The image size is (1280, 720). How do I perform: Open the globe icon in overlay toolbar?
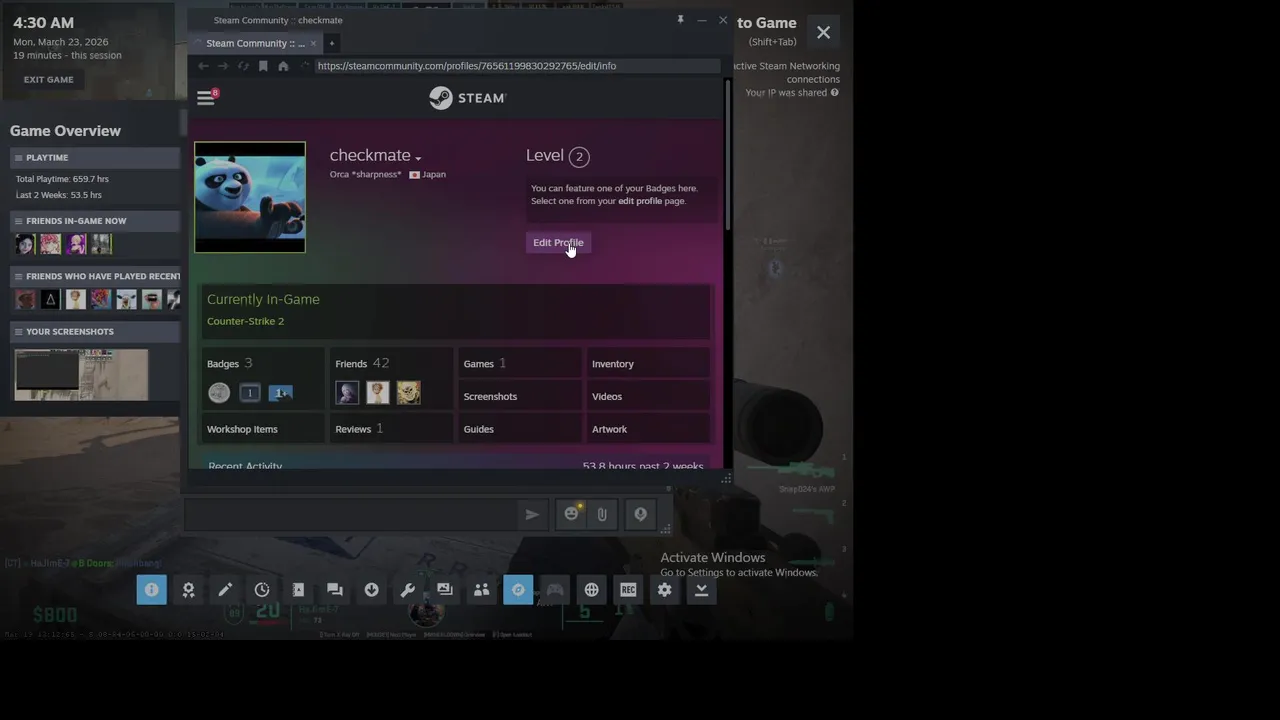(591, 590)
